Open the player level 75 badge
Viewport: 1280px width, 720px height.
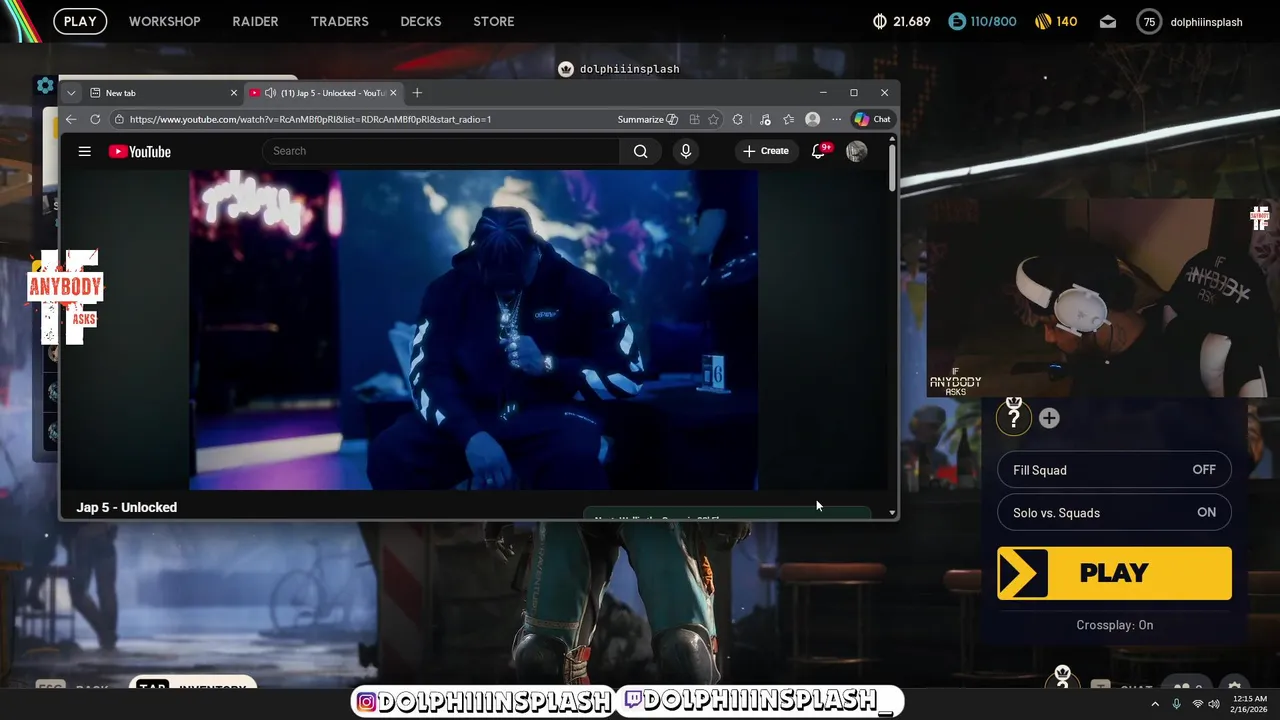(x=1149, y=22)
